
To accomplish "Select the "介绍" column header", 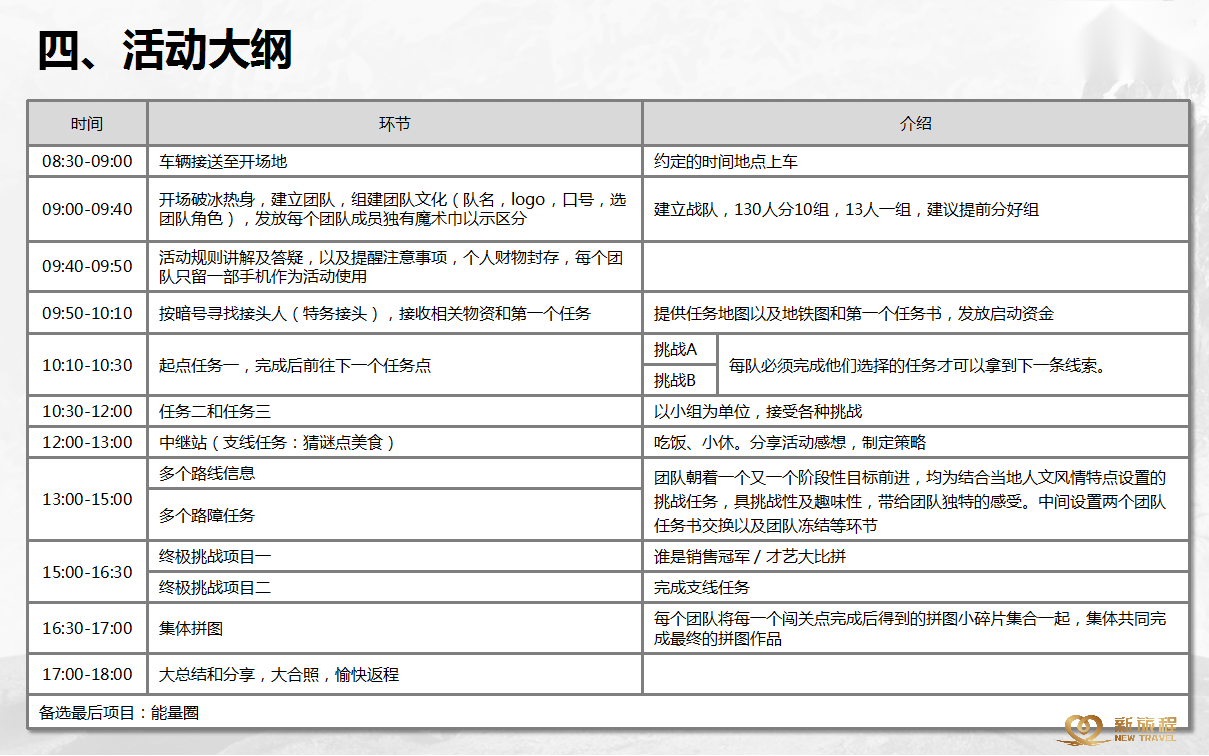I will pos(916,124).
